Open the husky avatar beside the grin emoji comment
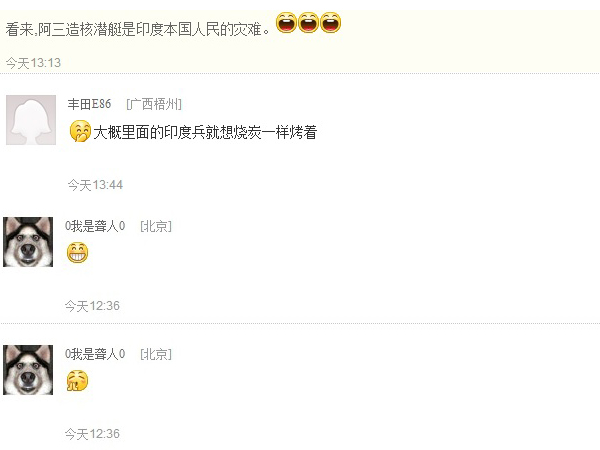This screenshot has width=600, height=450. click(x=28, y=242)
